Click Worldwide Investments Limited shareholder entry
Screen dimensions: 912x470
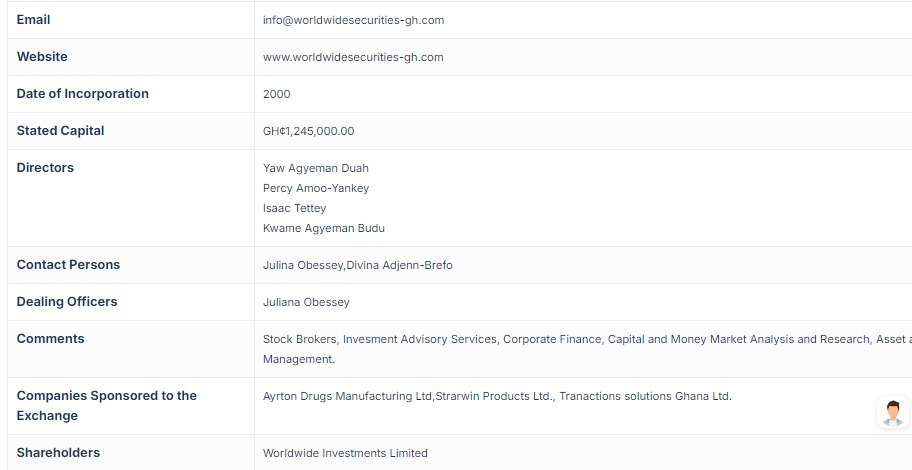pyautogui.click(x=345, y=453)
